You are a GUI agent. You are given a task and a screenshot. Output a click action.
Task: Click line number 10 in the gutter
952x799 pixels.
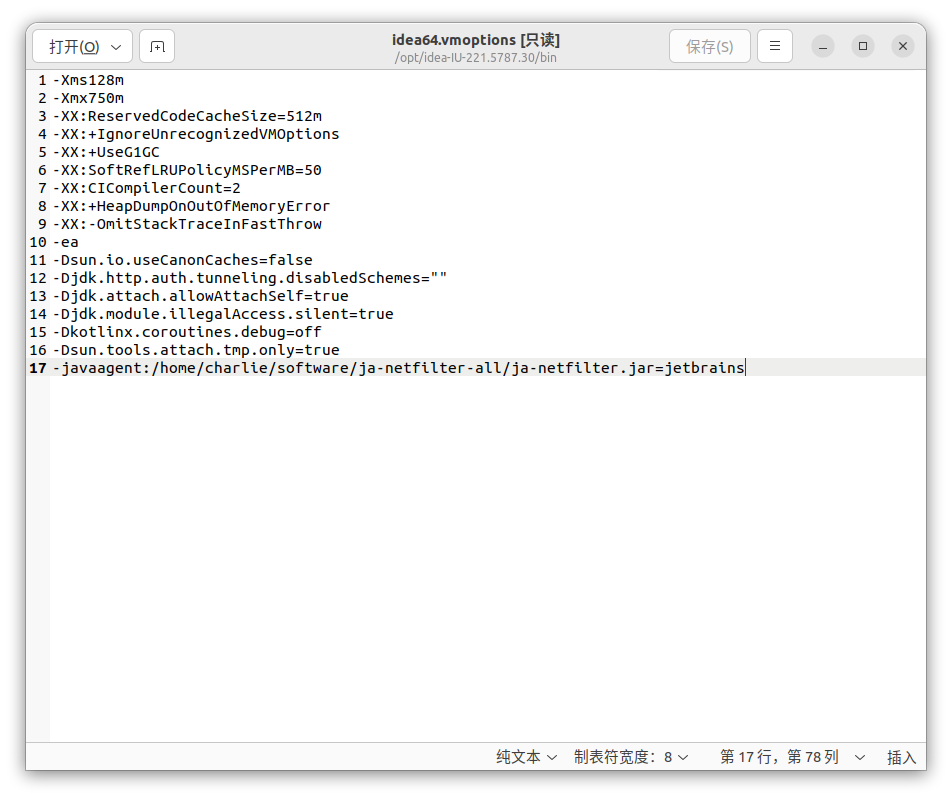coord(38,242)
